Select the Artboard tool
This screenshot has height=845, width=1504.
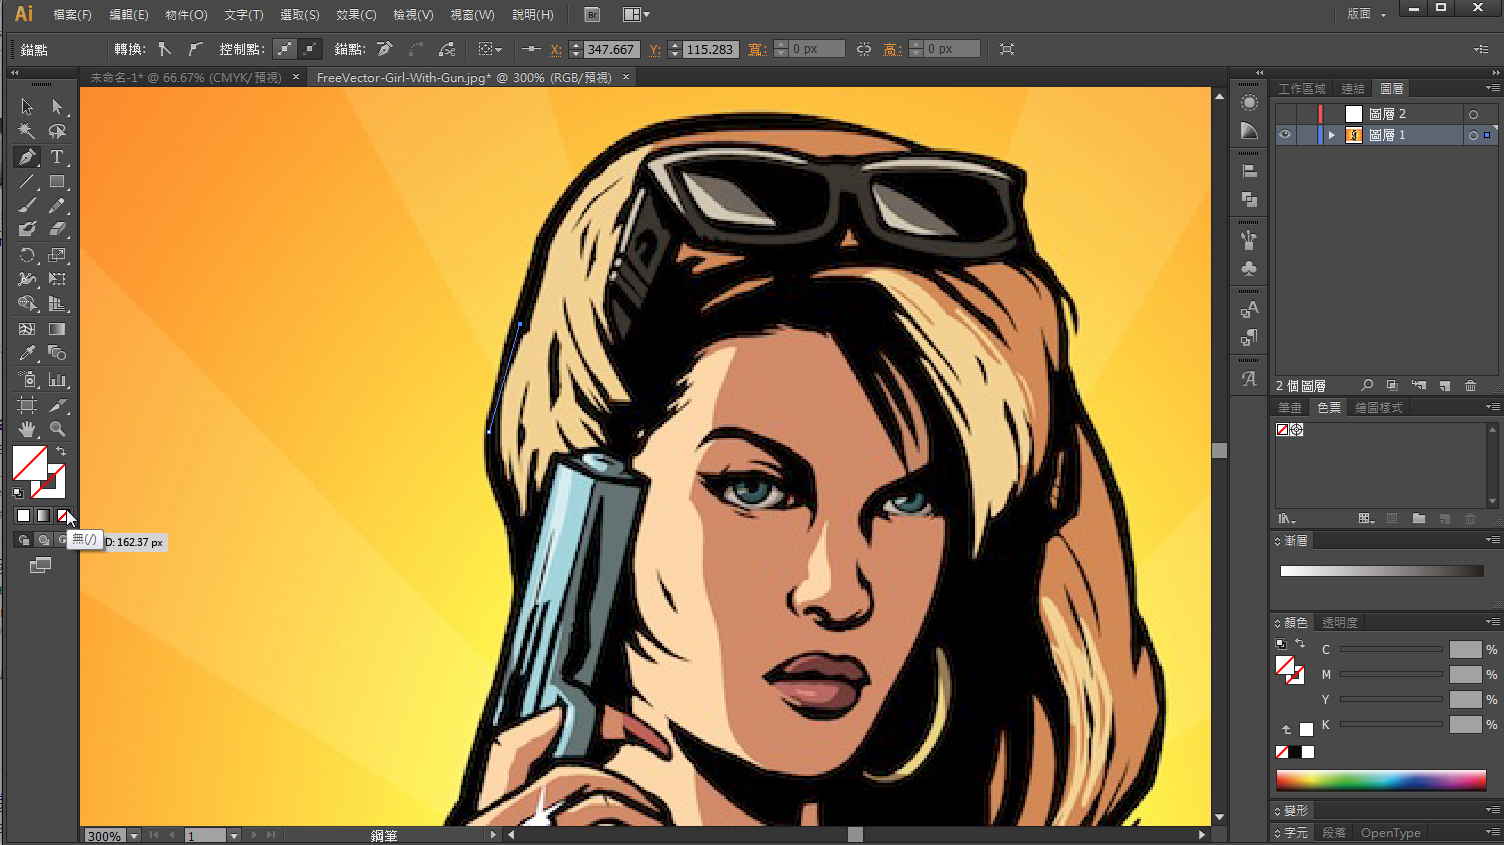point(27,405)
